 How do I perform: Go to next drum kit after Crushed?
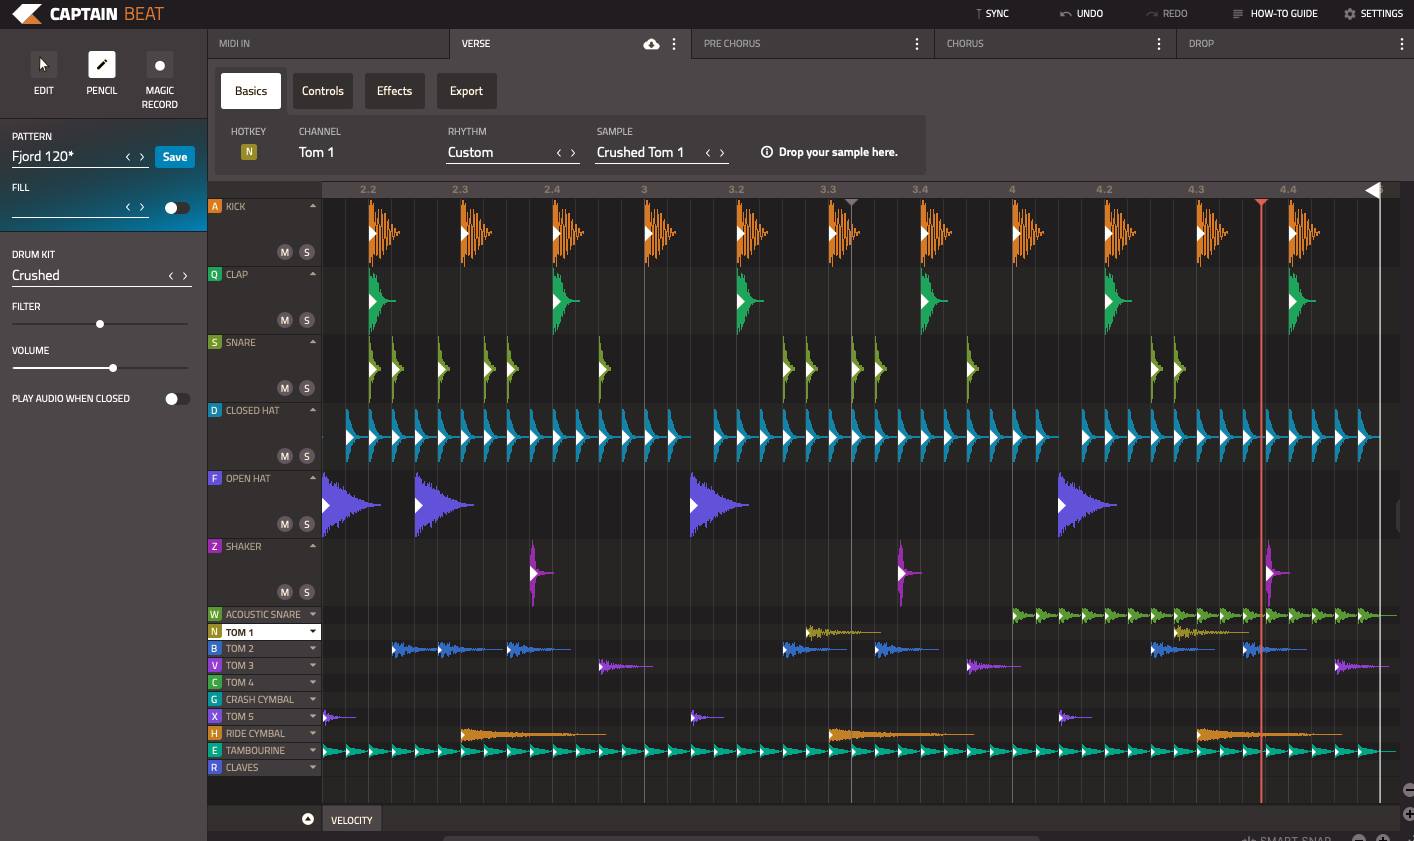185,276
